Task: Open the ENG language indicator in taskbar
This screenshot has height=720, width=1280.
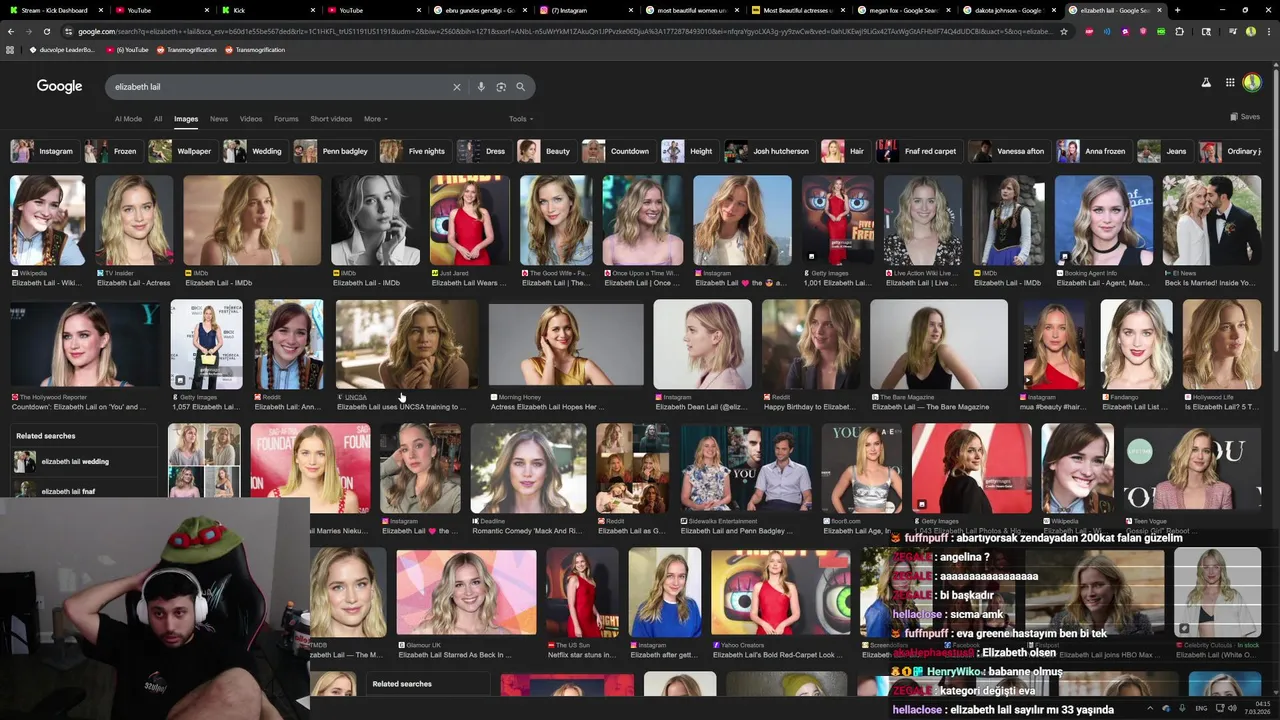Action: coord(1201,708)
